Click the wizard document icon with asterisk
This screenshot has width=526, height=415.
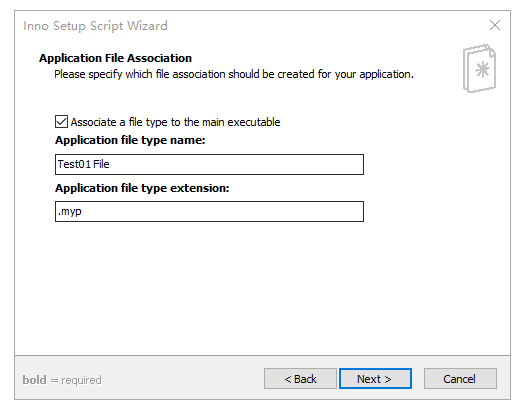[x=479, y=69]
